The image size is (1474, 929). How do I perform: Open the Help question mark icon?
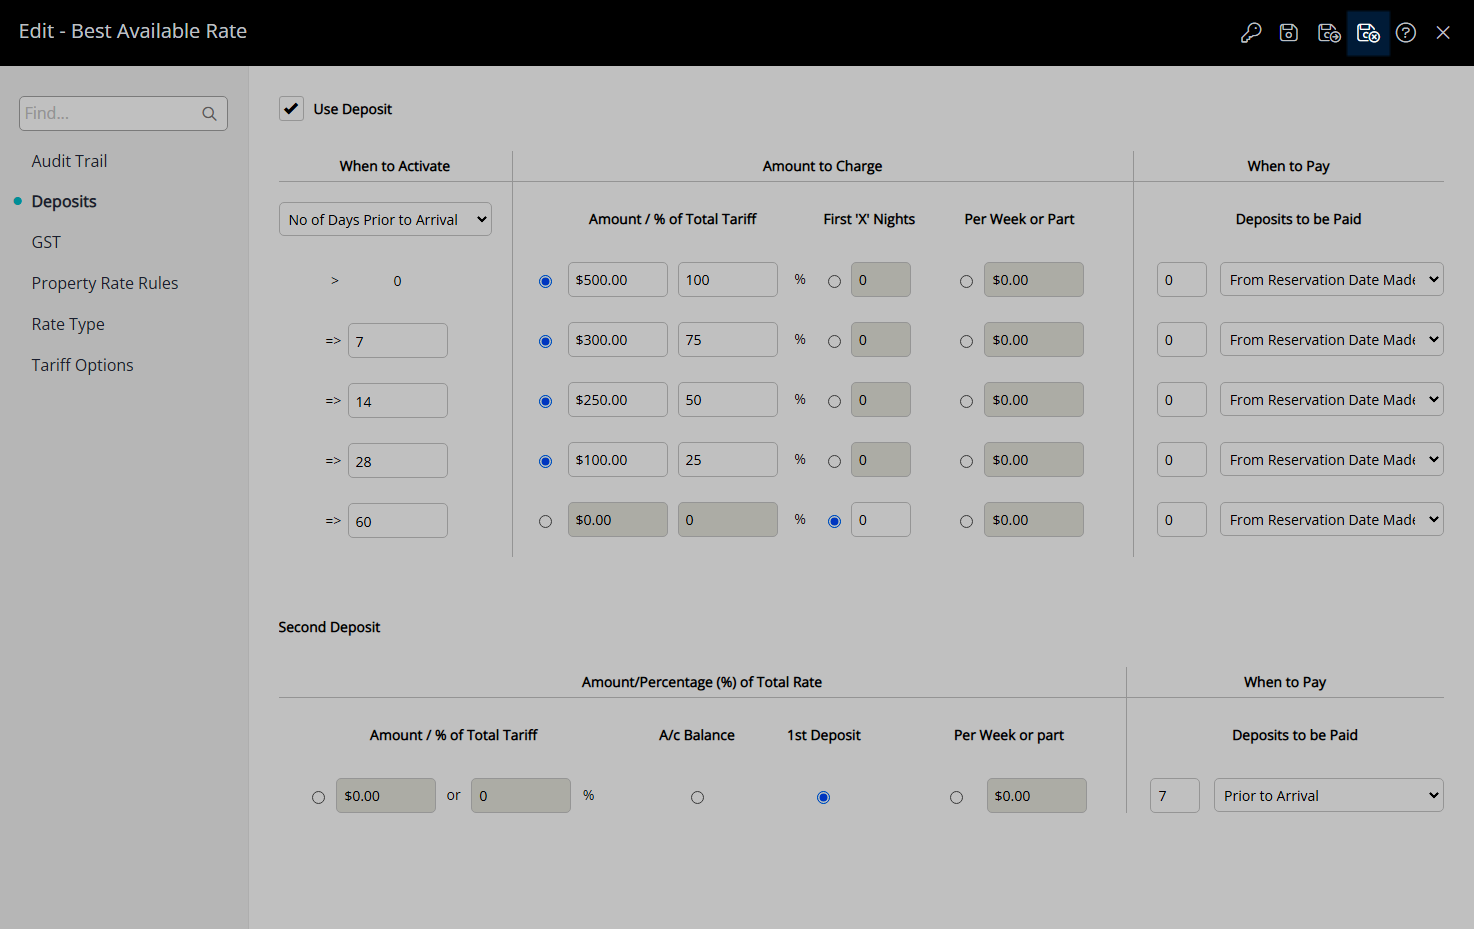tap(1406, 33)
